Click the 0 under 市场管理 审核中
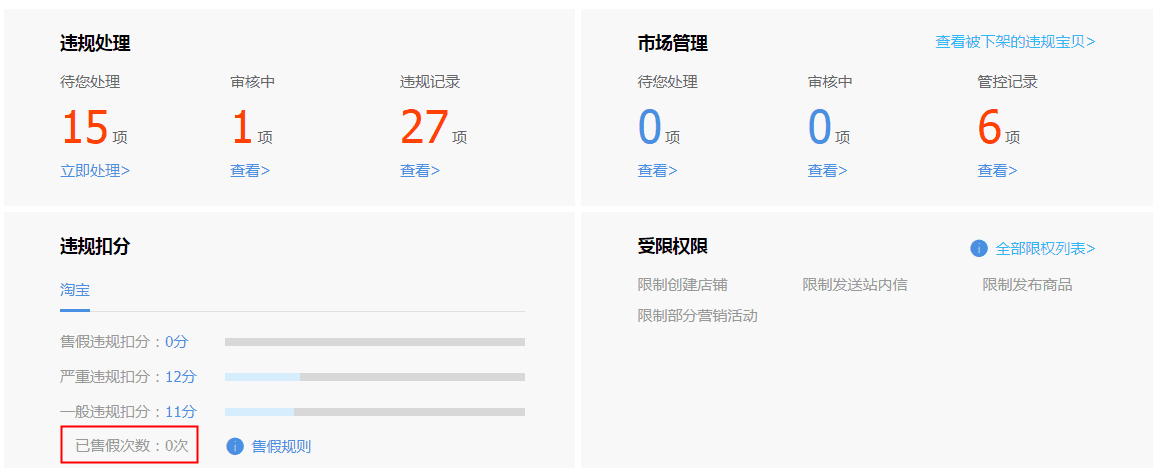The height and width of the screenshot is (469, 1160). 820,127
